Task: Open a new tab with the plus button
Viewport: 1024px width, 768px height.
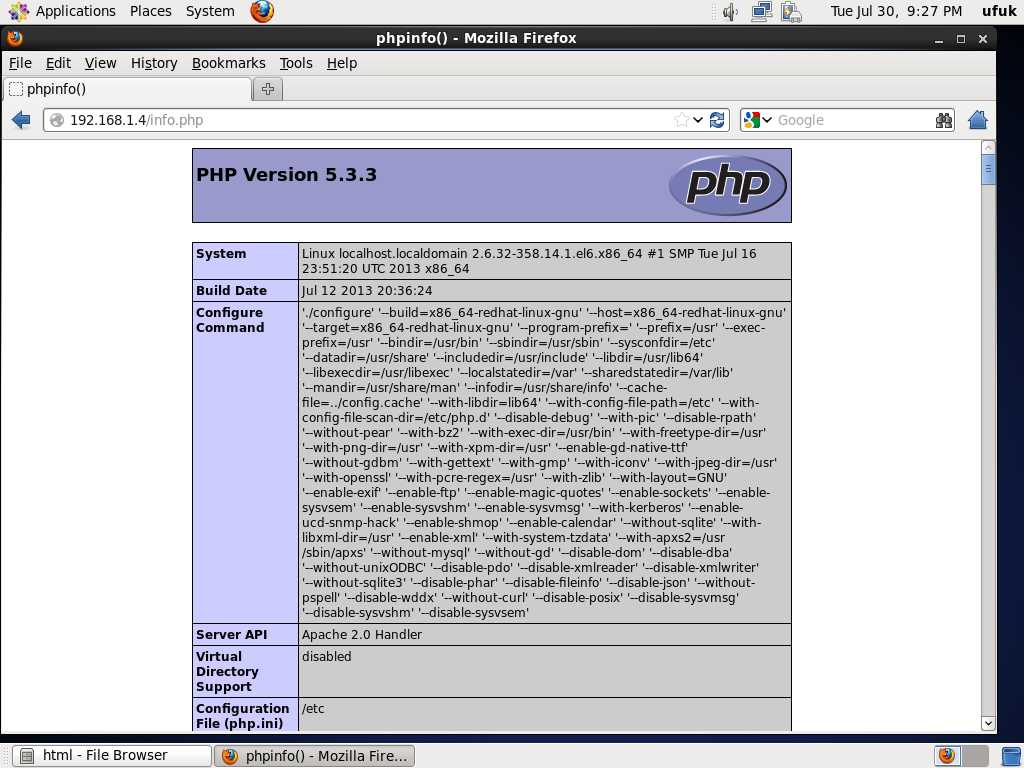Action: point(267,88)
